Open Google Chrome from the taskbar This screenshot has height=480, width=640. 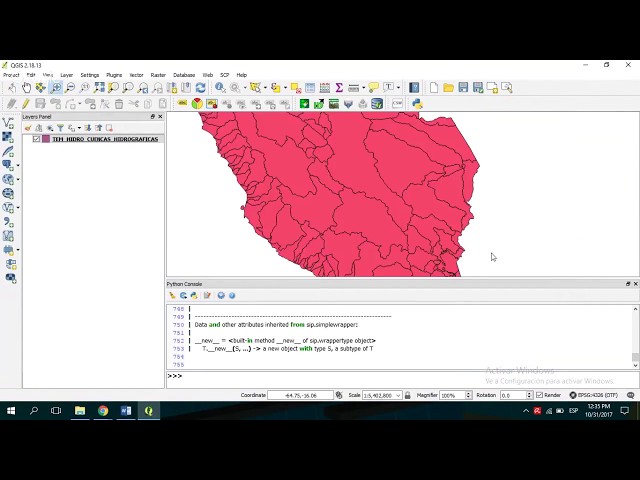103,411
